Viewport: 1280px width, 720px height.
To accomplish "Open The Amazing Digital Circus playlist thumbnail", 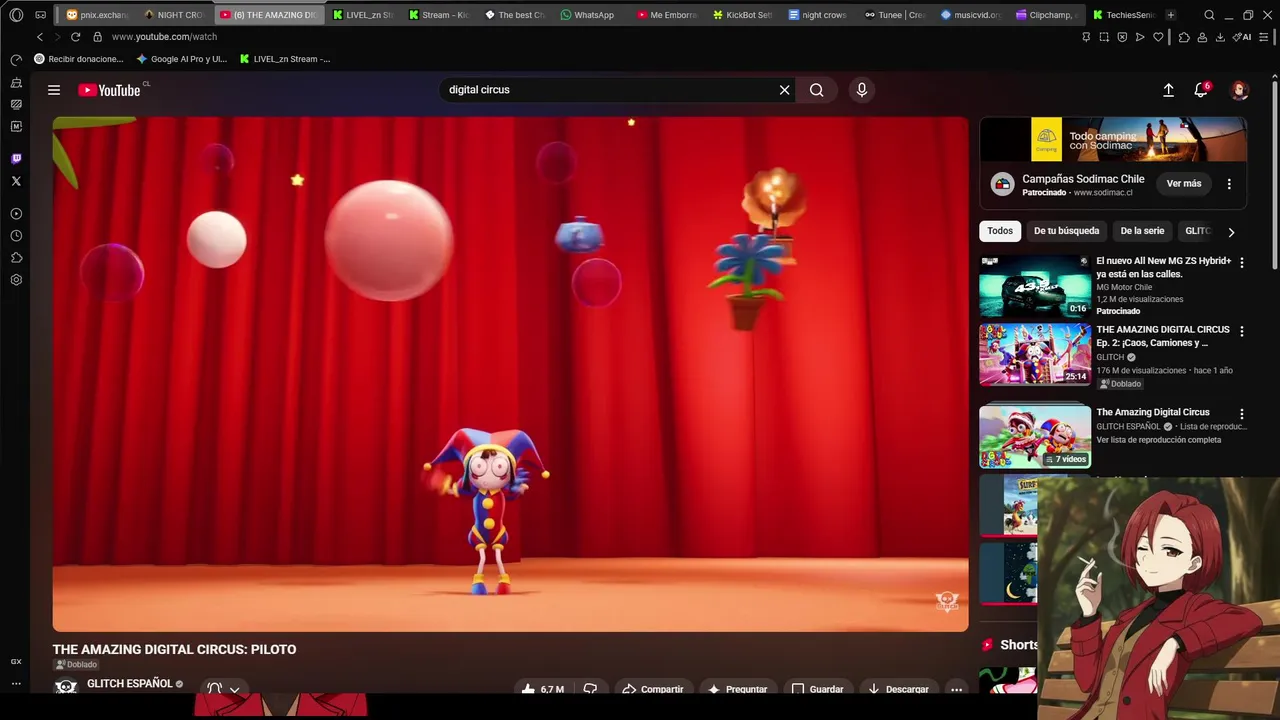I will click(x=1035, y=436).
